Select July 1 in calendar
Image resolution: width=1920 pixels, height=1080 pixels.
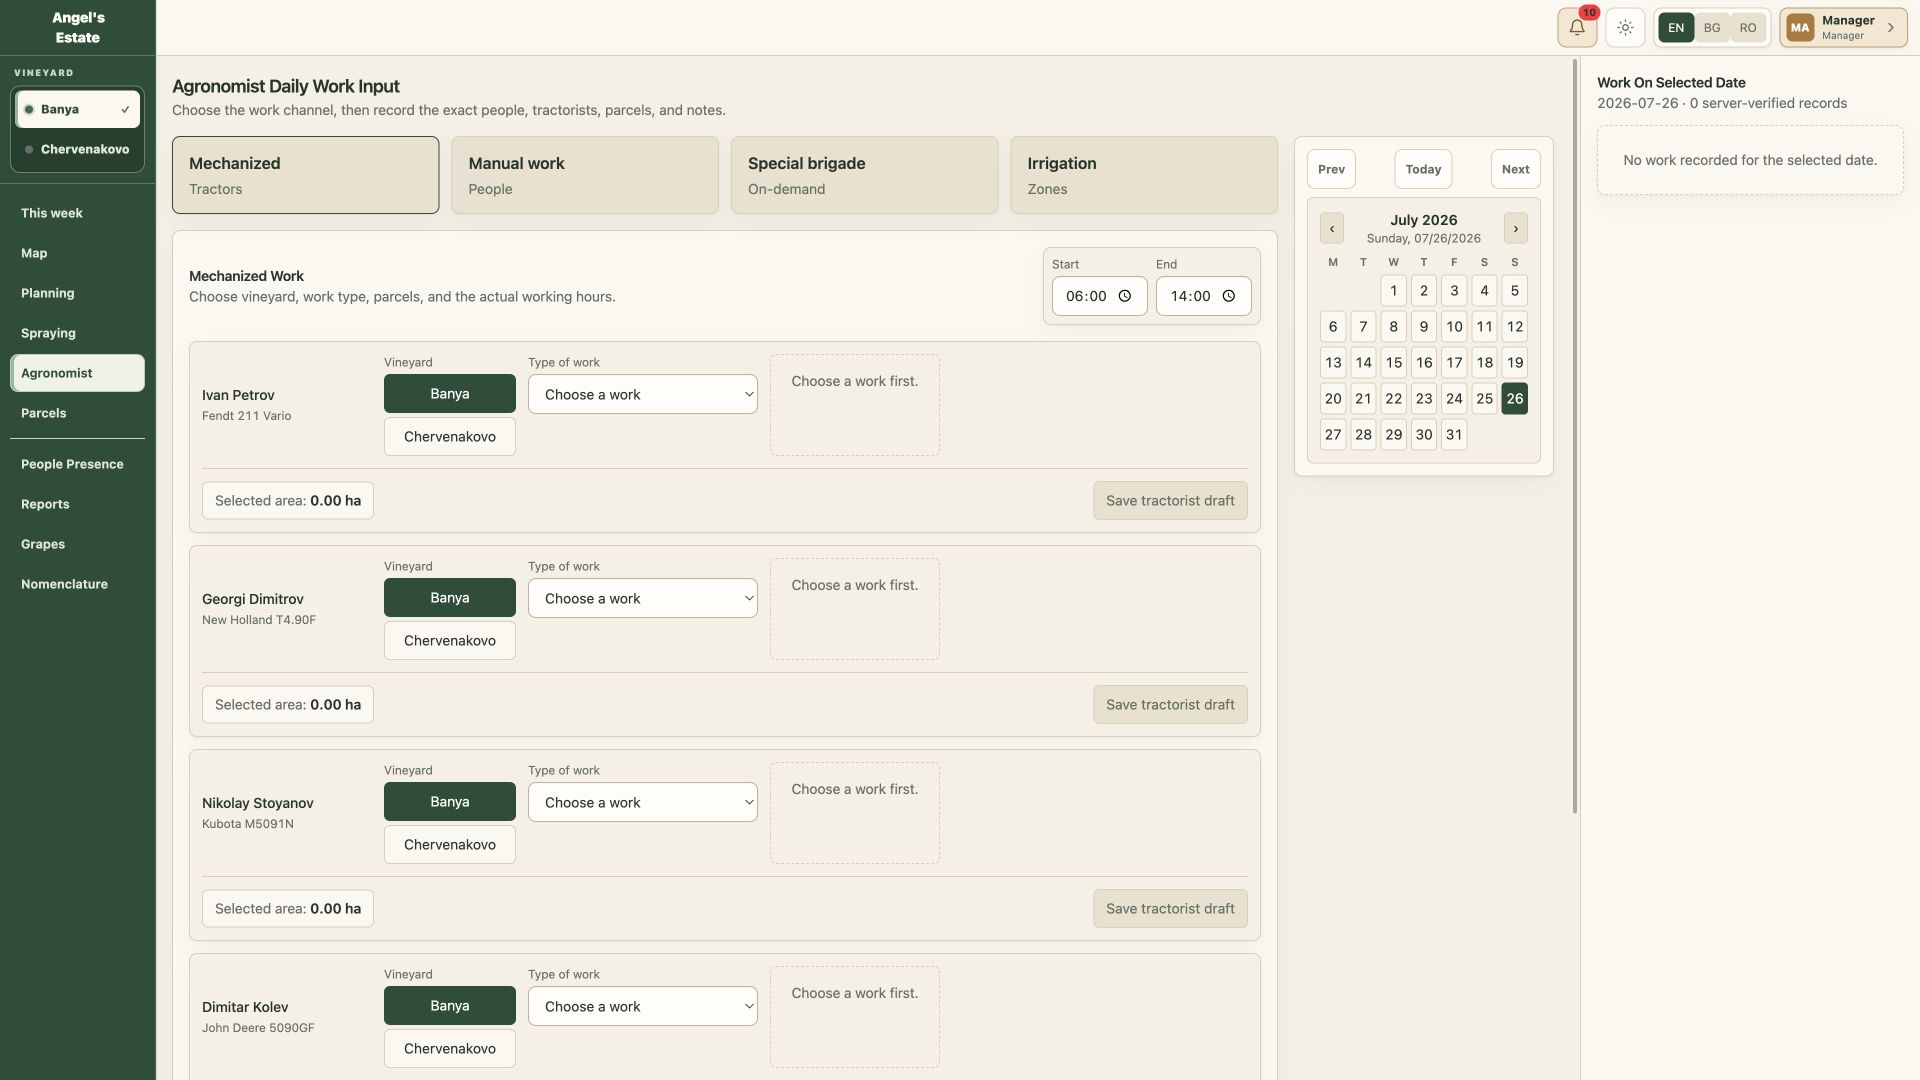click(x=1394, y=291)
